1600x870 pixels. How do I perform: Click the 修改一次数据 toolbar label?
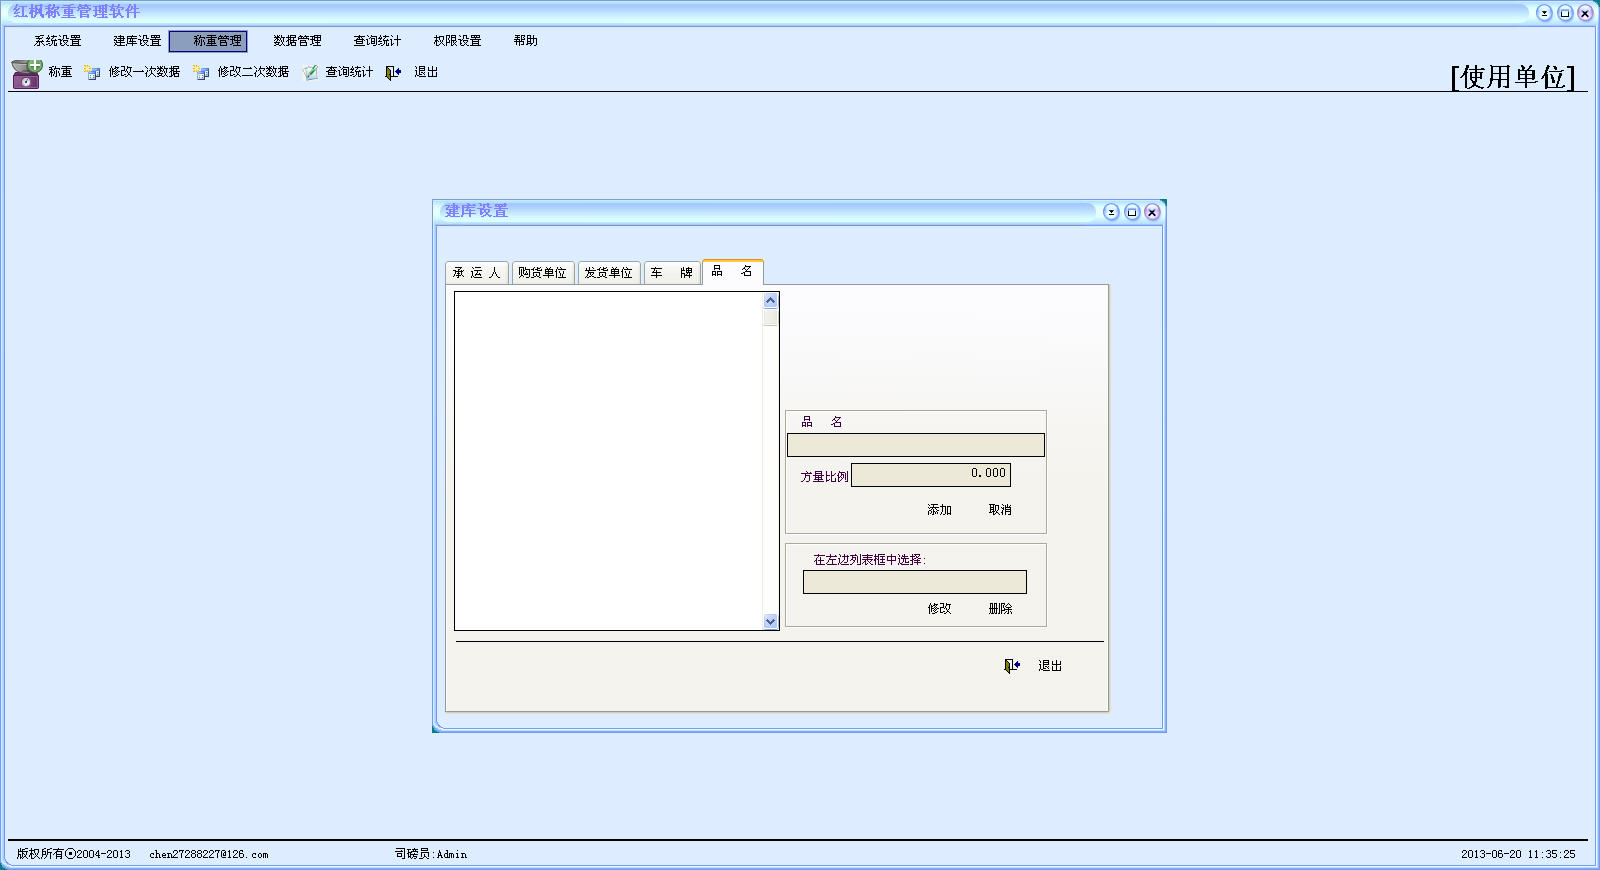click(x=144, y=72)
